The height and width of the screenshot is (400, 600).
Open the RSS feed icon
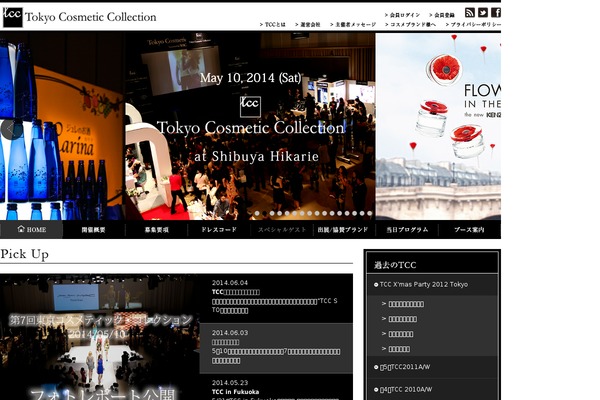click(x=470, y=13)
